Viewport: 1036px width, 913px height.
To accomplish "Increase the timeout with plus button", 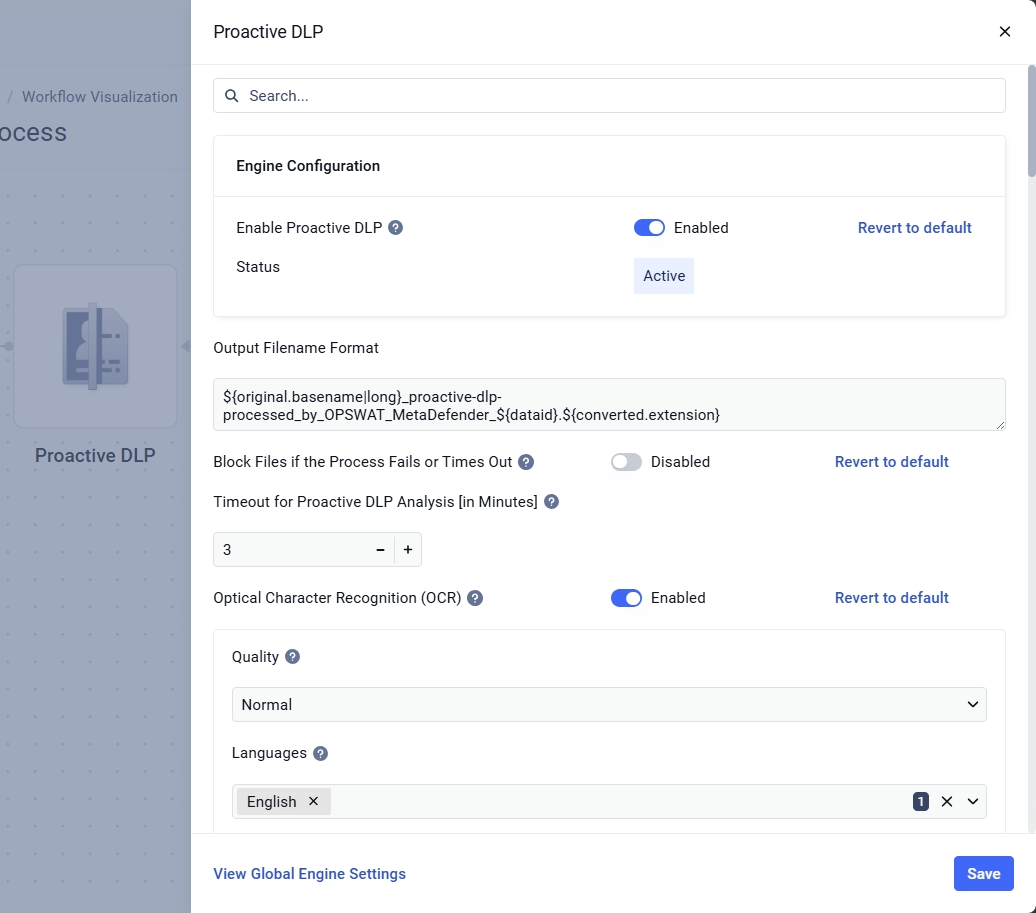I will pyautogui.click(x=408, y=550).
